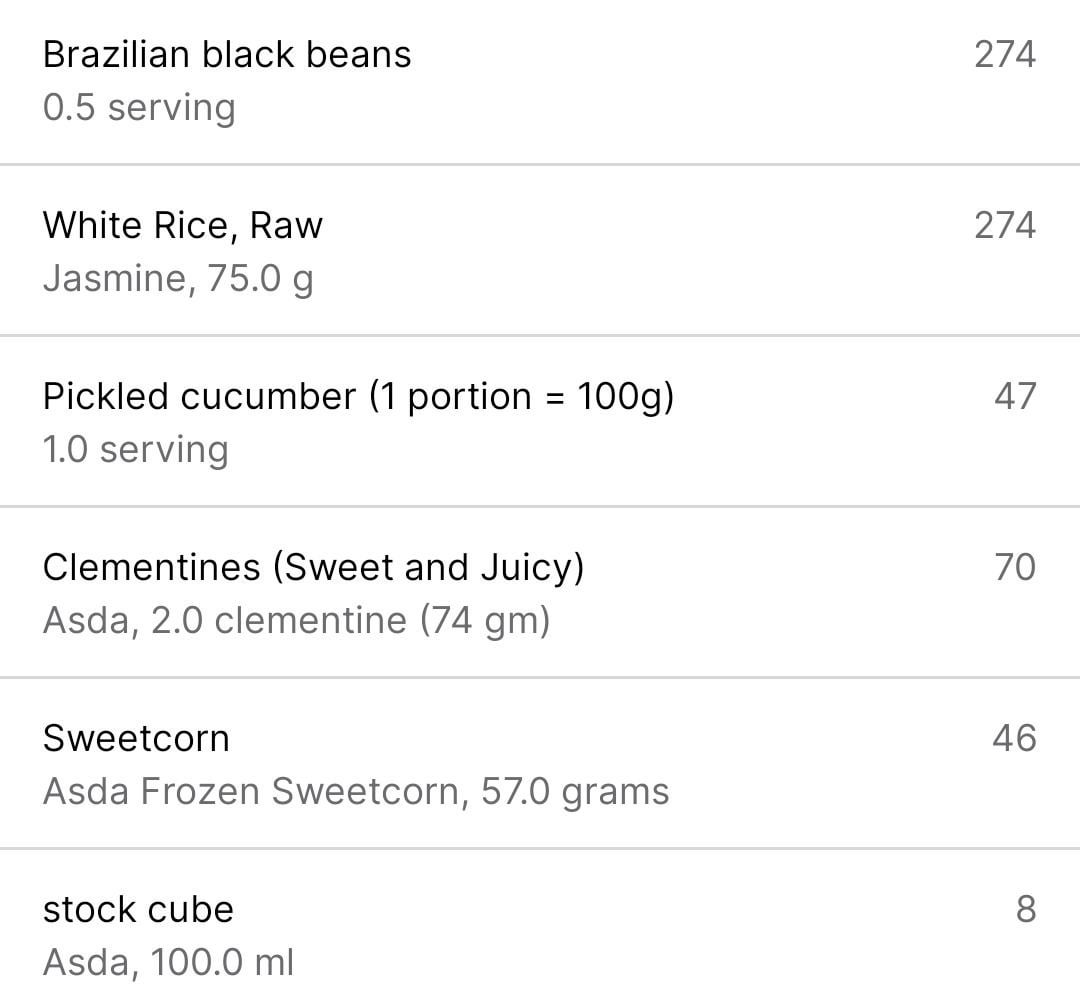Click the 0.5 serving subtitle
Image resolution: width=1080 pixels, height=1006 pixels.
(139, 108)
